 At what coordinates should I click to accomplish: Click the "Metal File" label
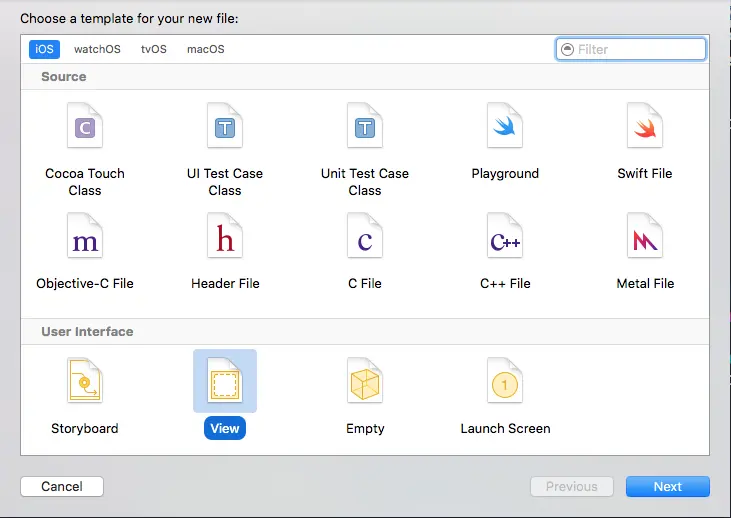[645, 283]
